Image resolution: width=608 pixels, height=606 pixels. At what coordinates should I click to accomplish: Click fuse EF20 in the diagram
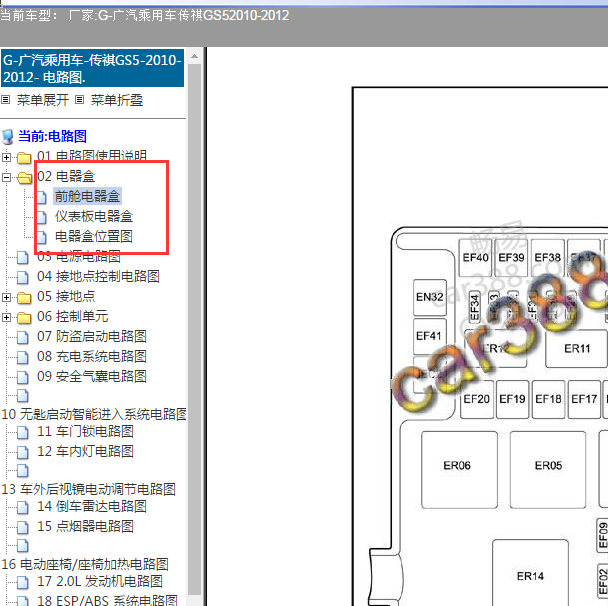tap(477, 399)
